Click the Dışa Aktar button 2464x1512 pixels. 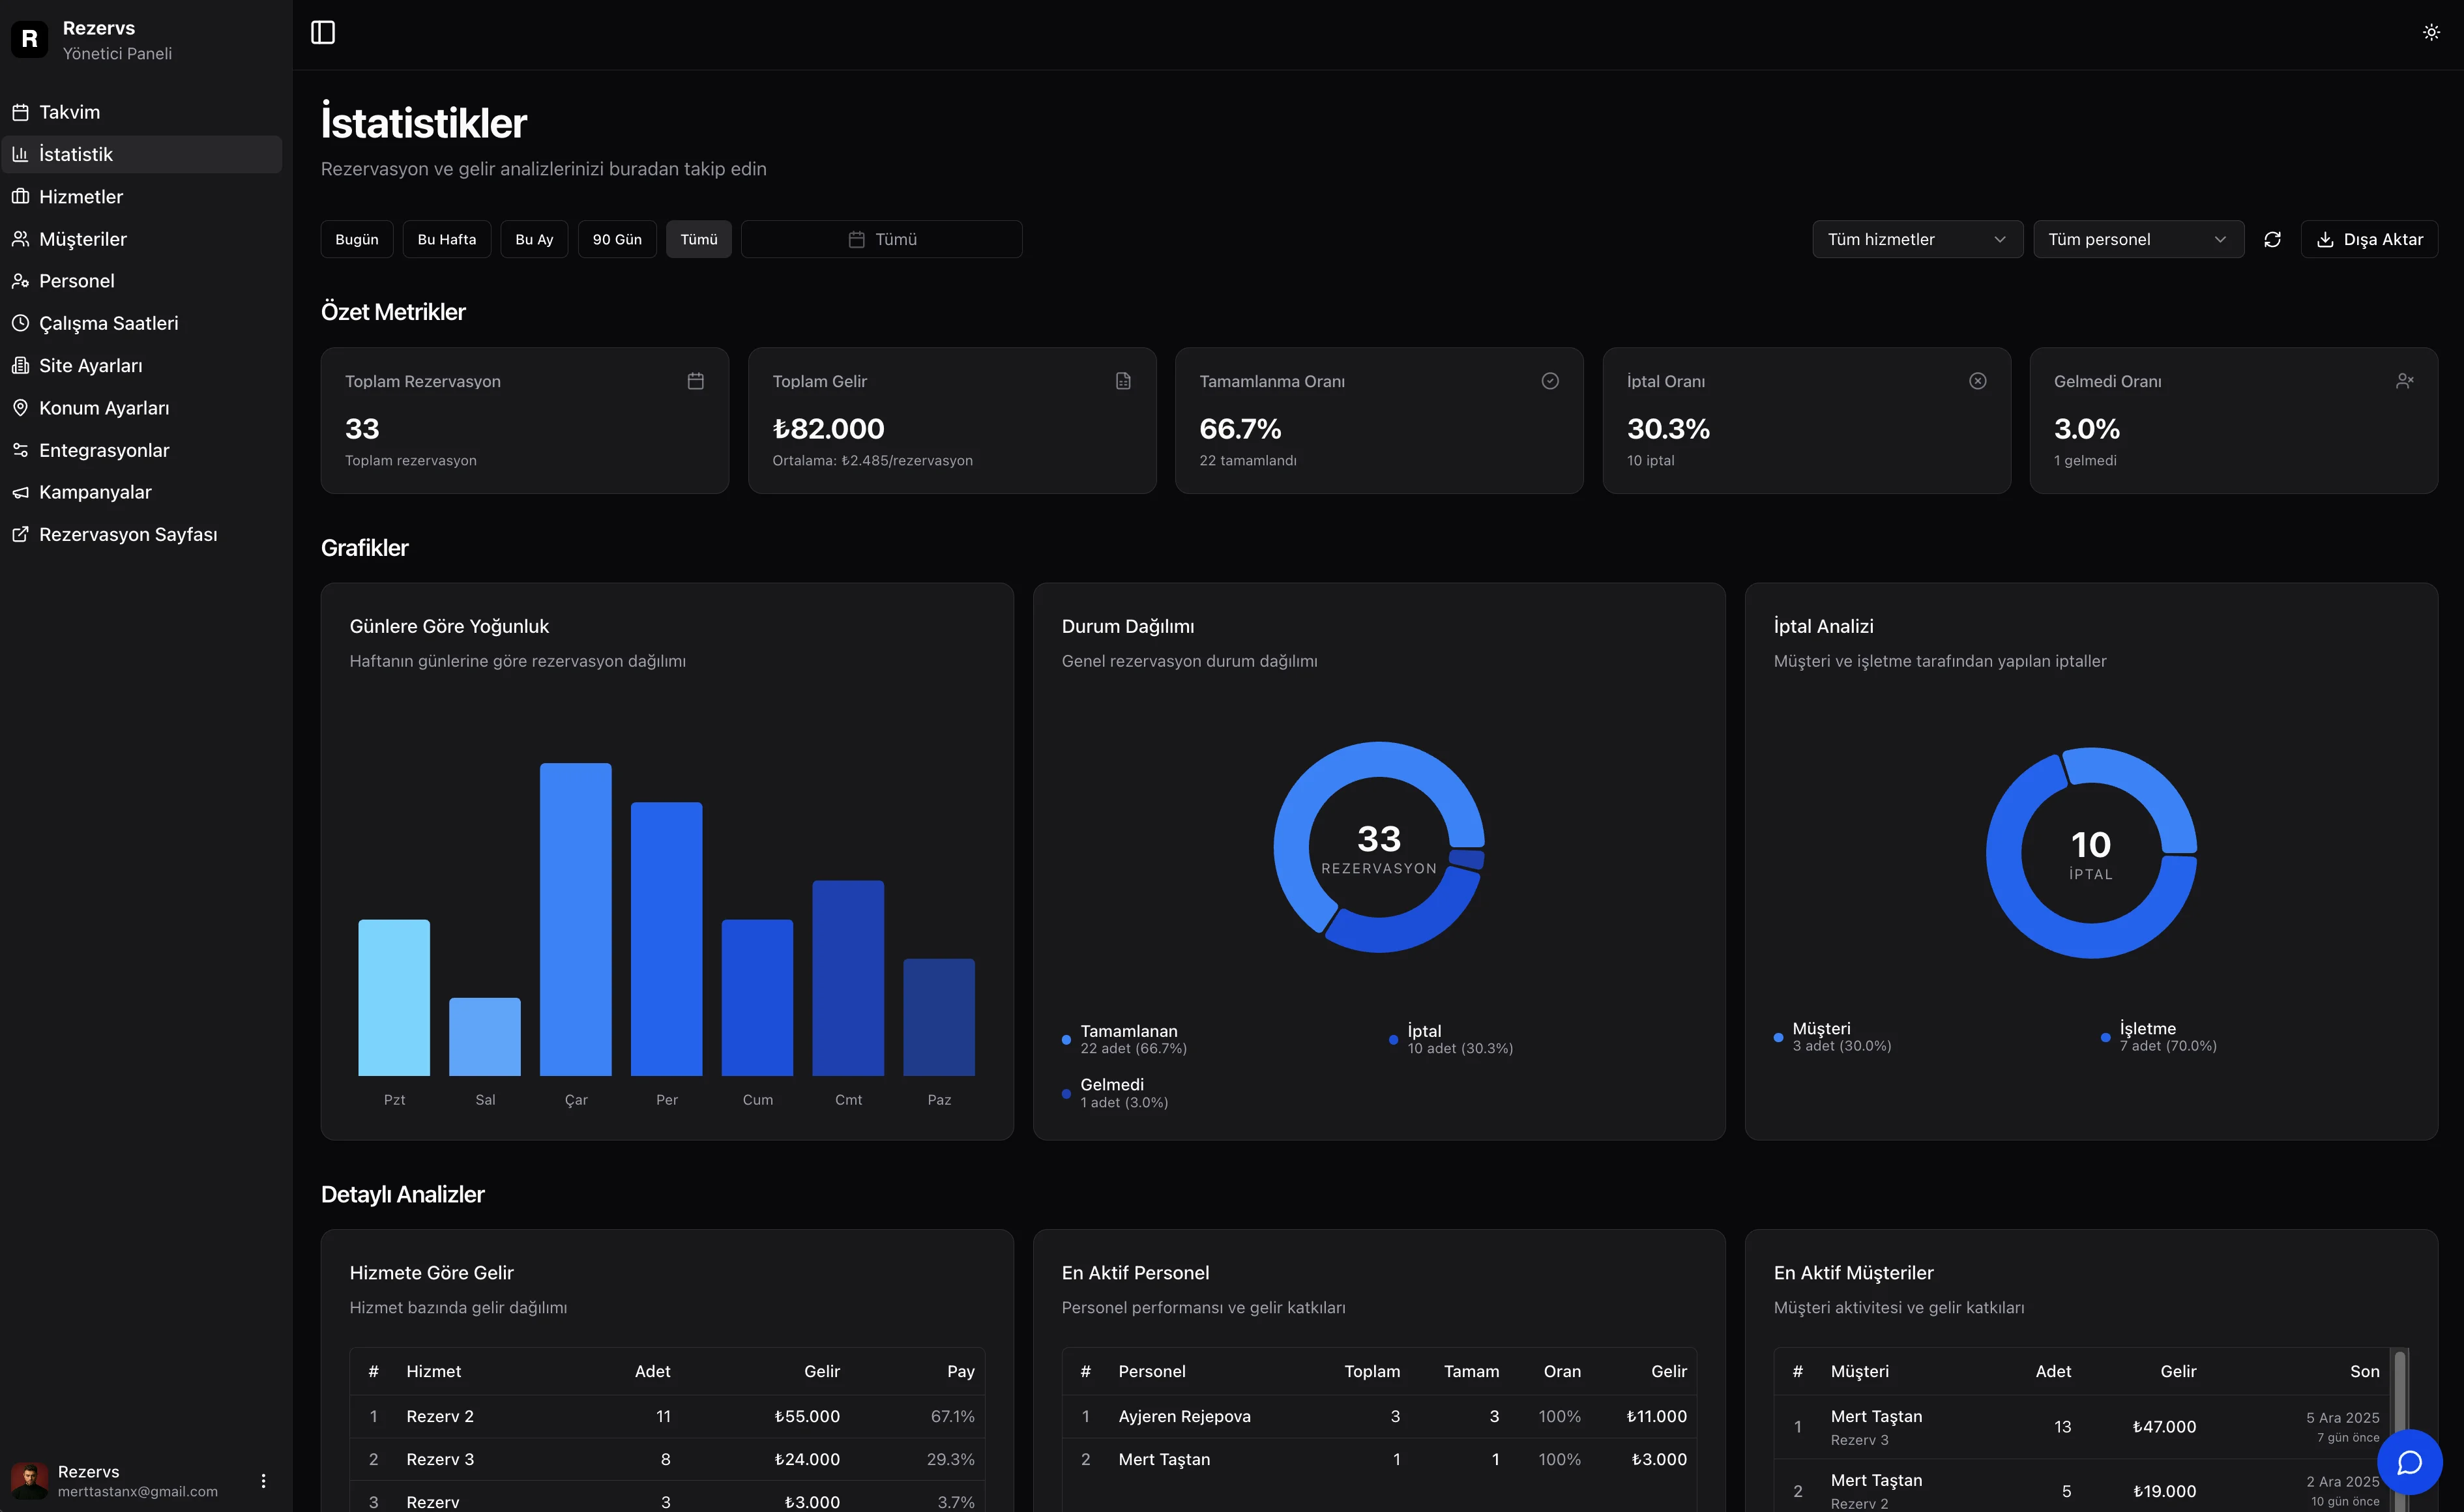[2369, 238]
